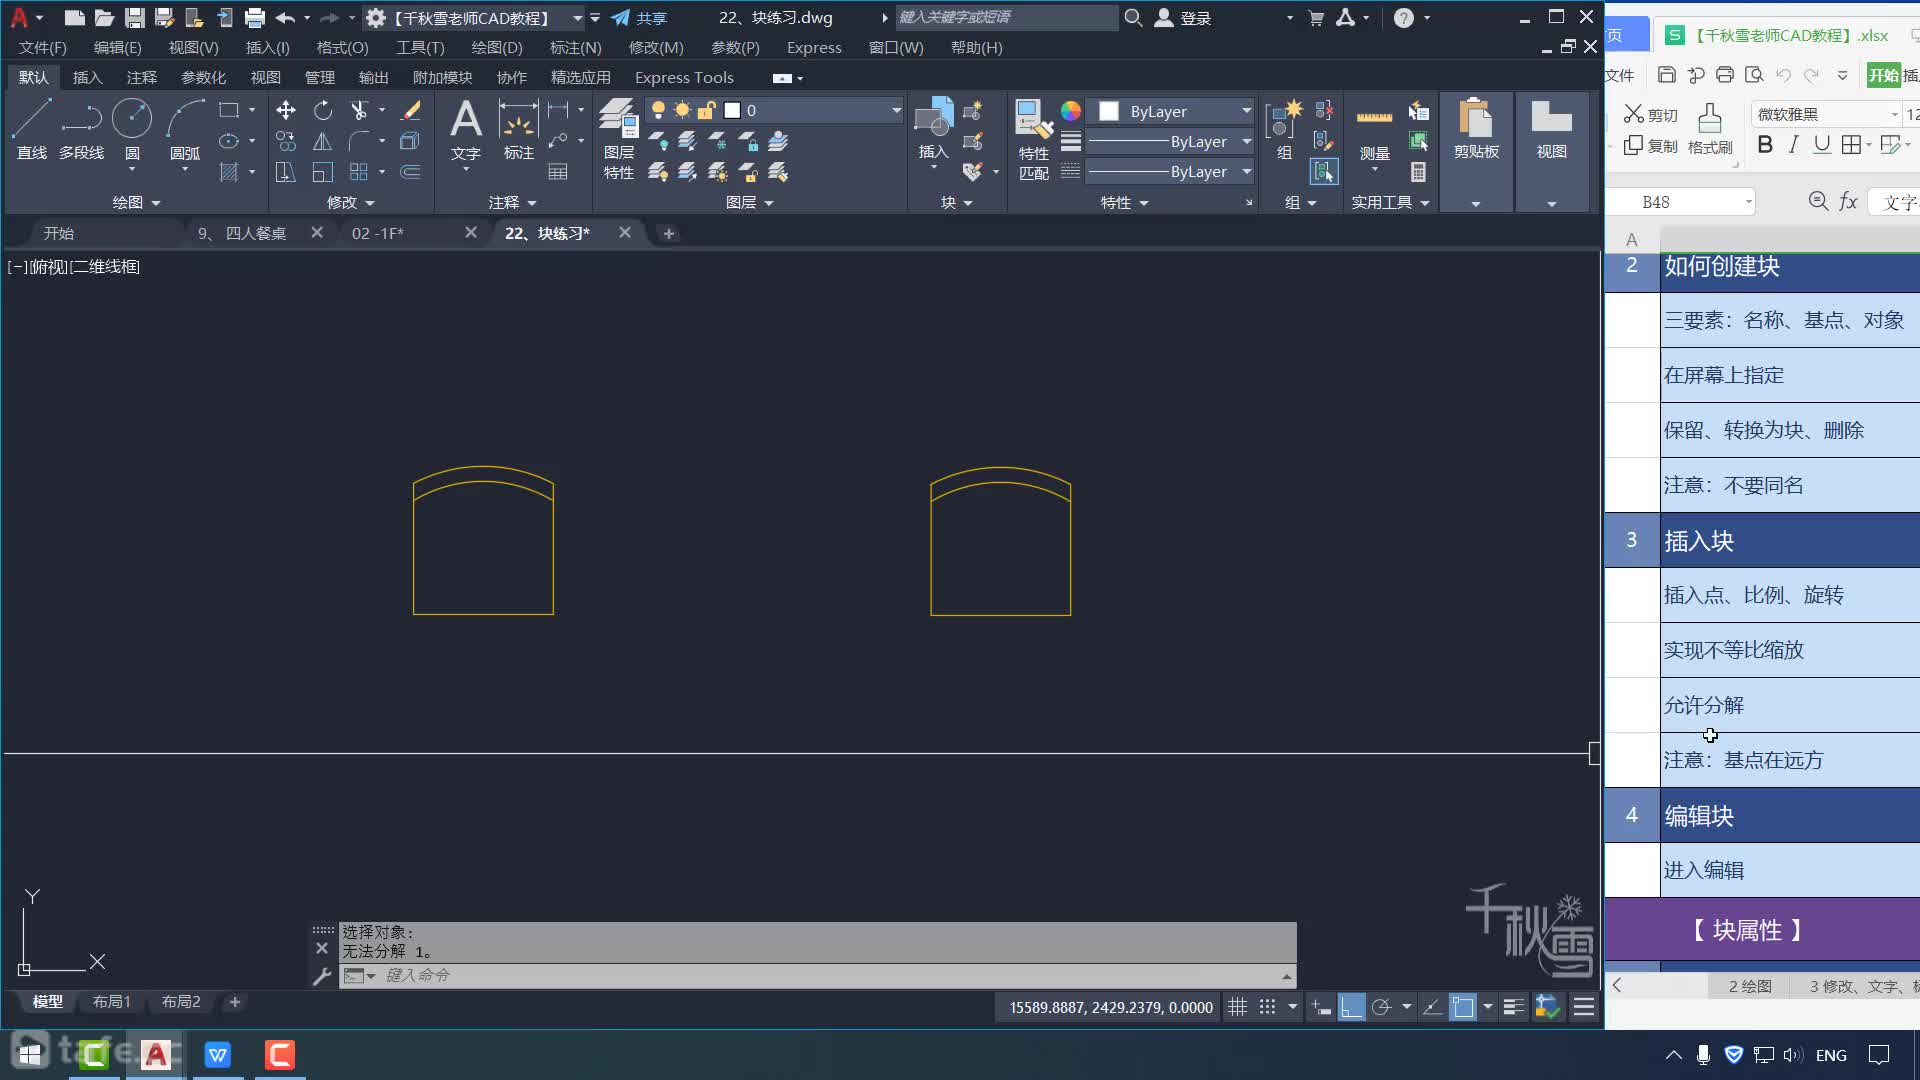Click 剪切 (Cut) in the spreadsheet window

coord(1650,114)
